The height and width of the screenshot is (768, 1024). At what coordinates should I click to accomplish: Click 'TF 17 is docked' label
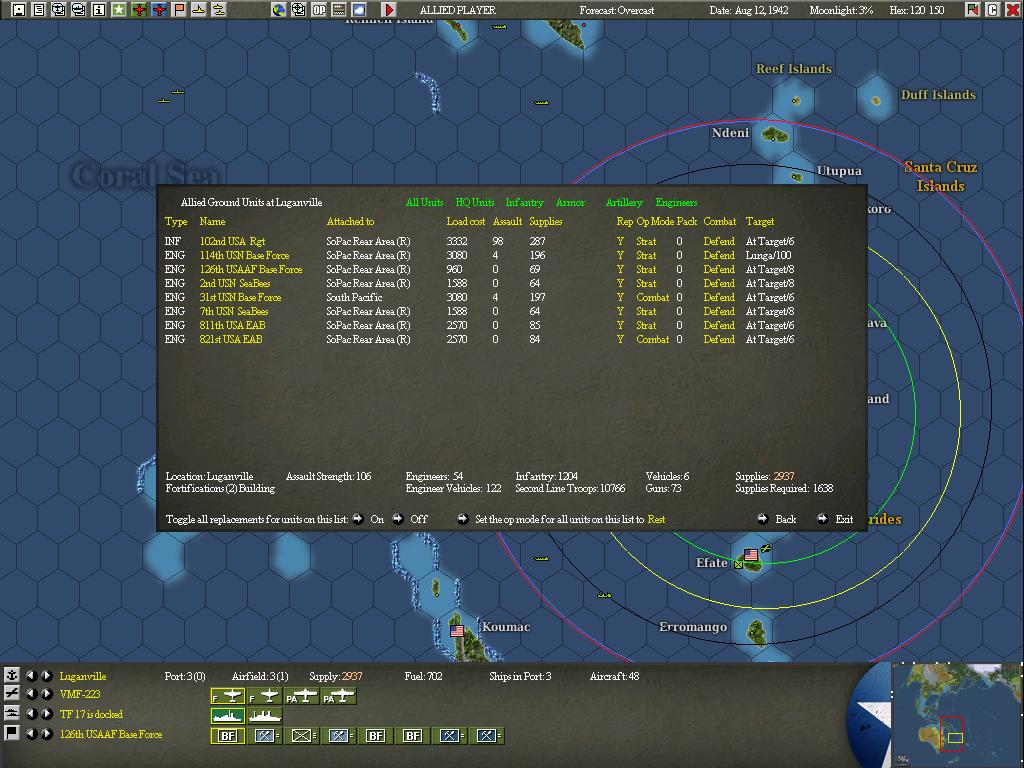[x=91, y=714]
